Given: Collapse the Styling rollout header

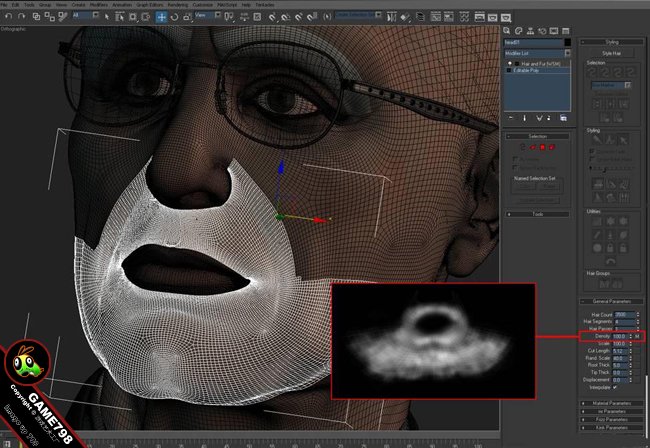Looking at the screenshot, I should [x=611, y=42].
